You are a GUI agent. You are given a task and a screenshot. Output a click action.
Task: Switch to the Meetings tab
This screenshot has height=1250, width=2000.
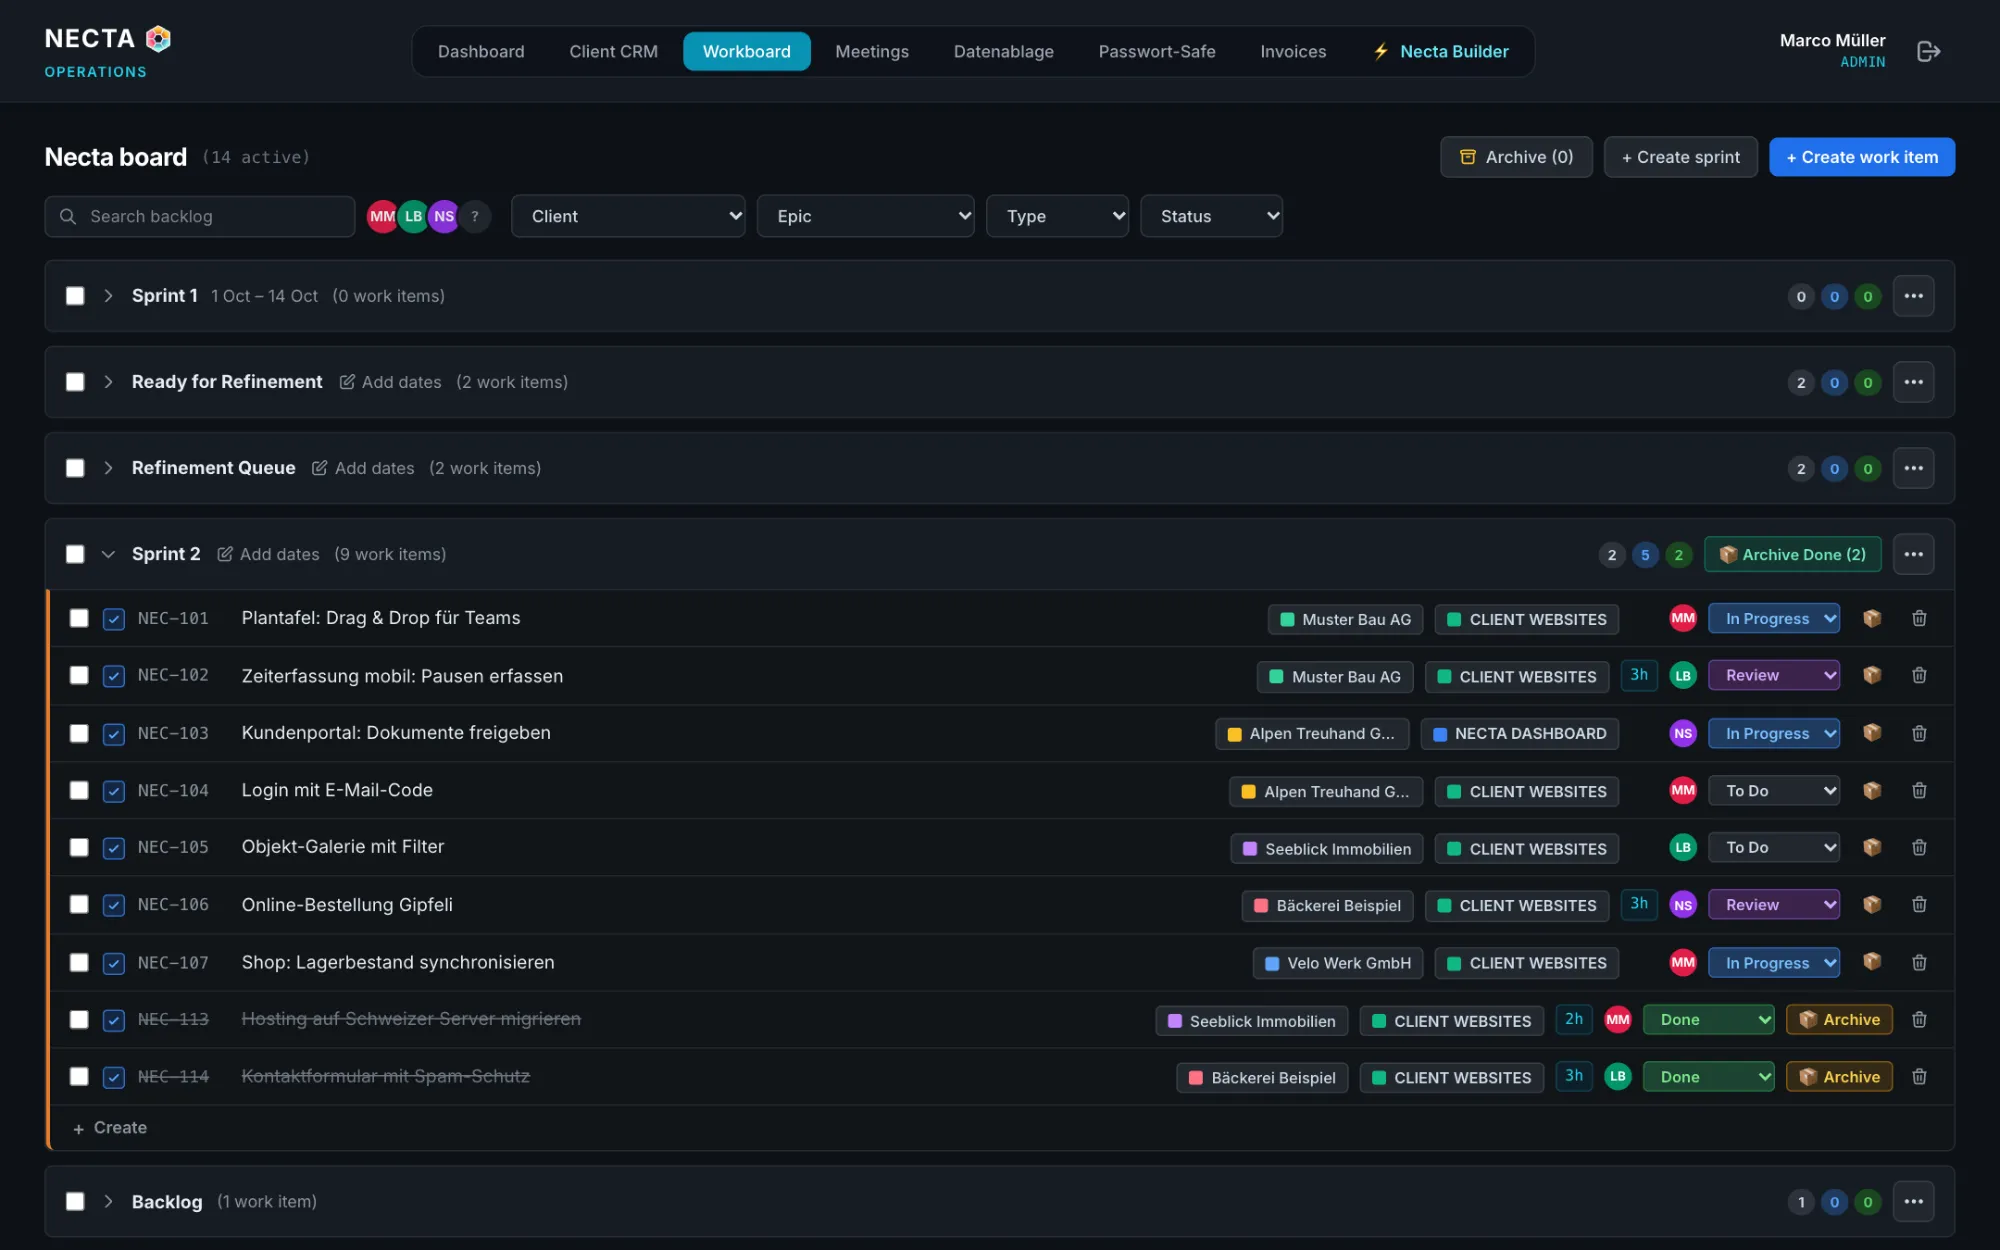click(871, 51)
